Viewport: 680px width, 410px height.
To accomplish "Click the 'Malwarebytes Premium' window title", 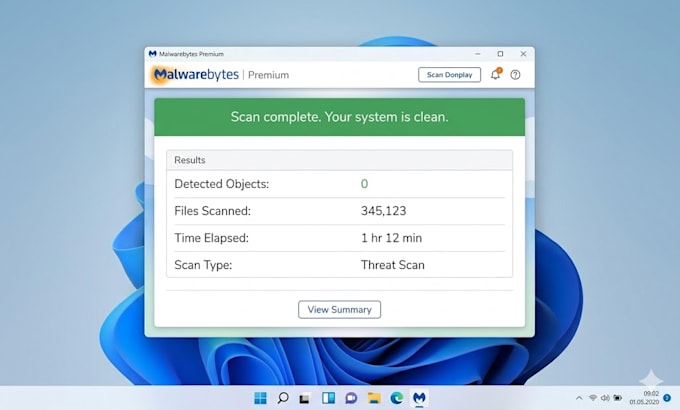I will pyautogui.click(x=191, y=54).
